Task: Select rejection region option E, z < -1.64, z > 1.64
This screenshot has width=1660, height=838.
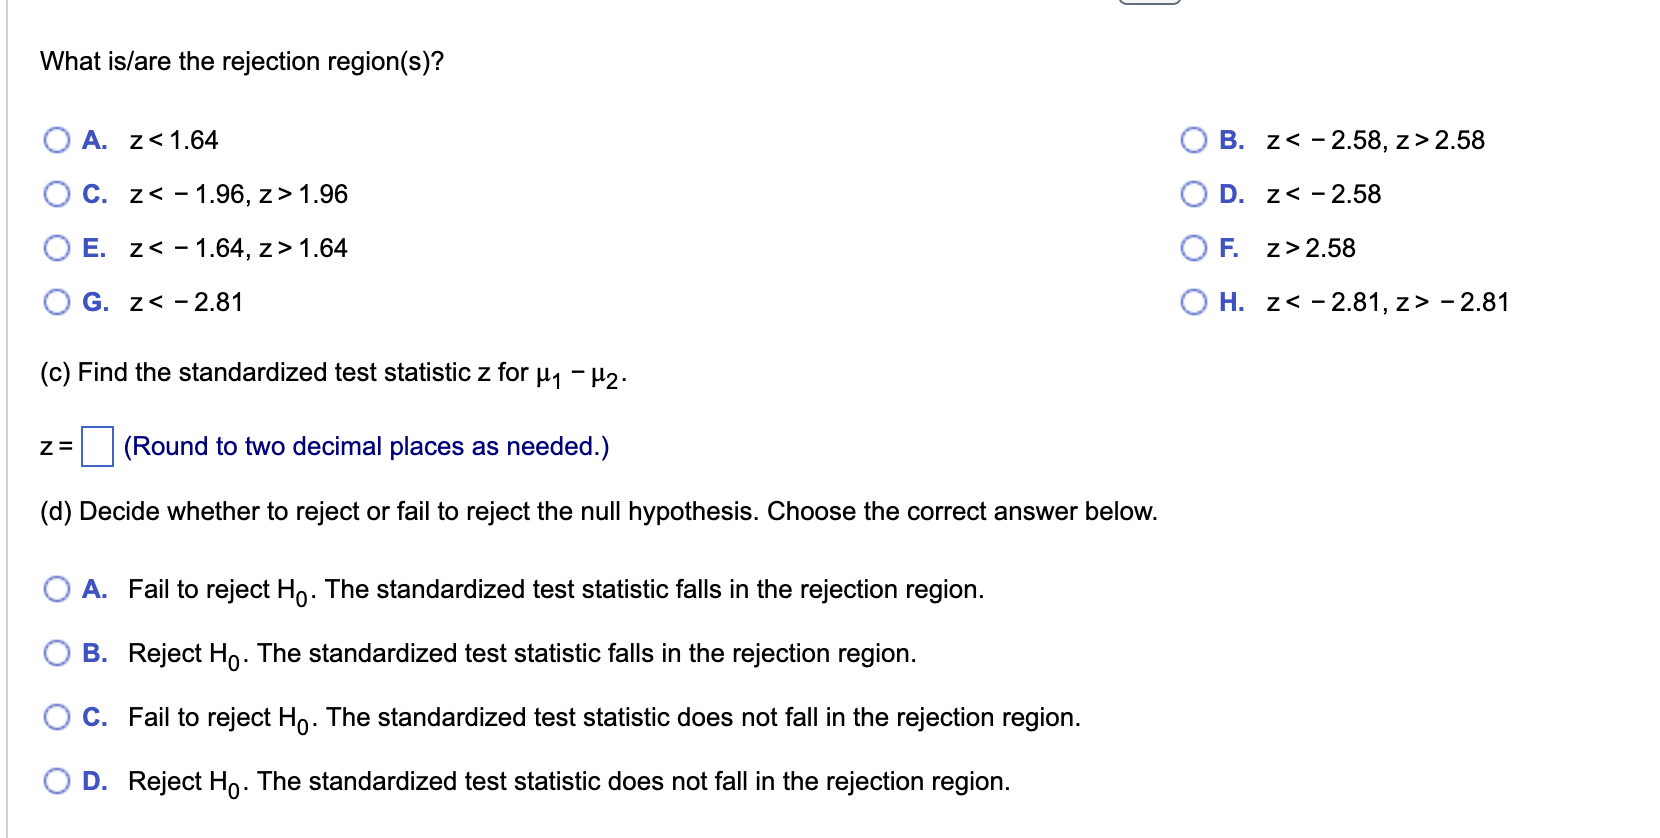Action: pyautogui.click(x=57, y=249)
